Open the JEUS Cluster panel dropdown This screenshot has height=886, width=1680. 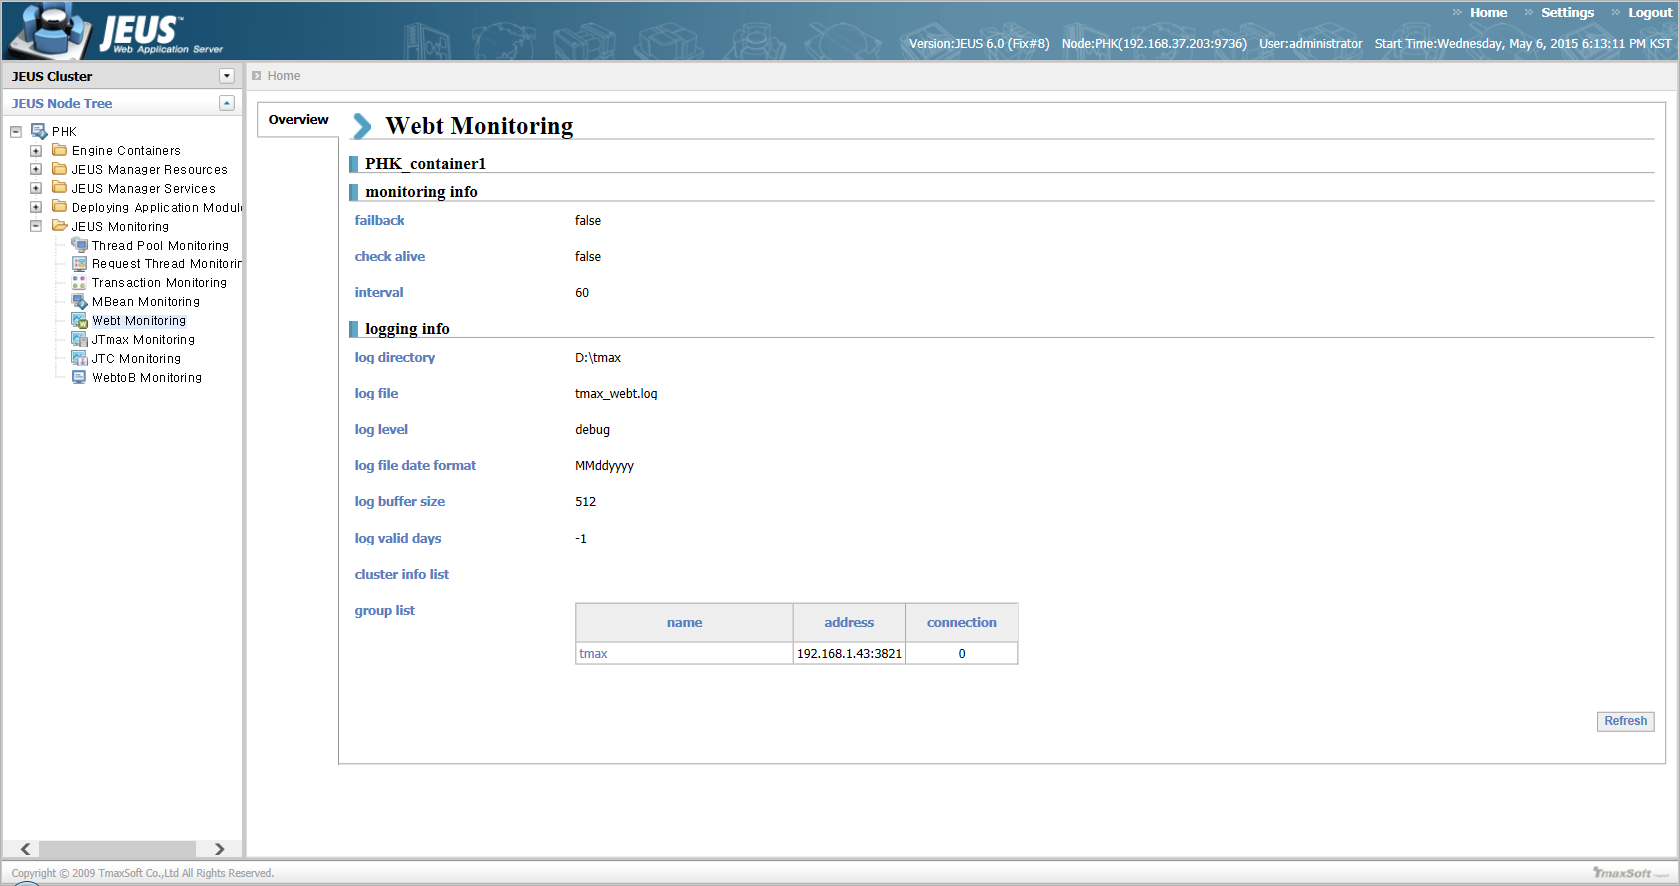click(227, 76)
